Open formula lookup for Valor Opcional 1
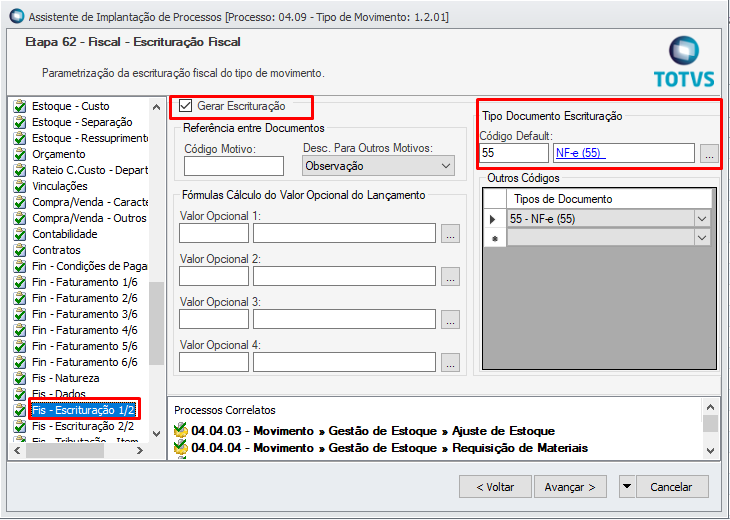This screenshot has height=520, width=730. tap(450, 234)
